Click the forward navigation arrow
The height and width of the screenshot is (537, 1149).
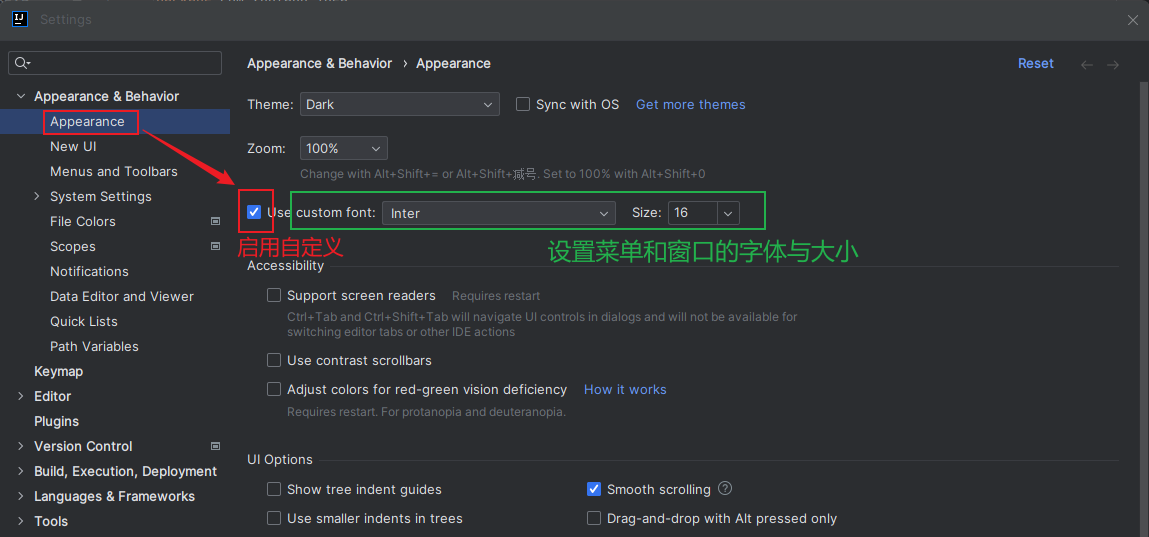[1113, 64]
